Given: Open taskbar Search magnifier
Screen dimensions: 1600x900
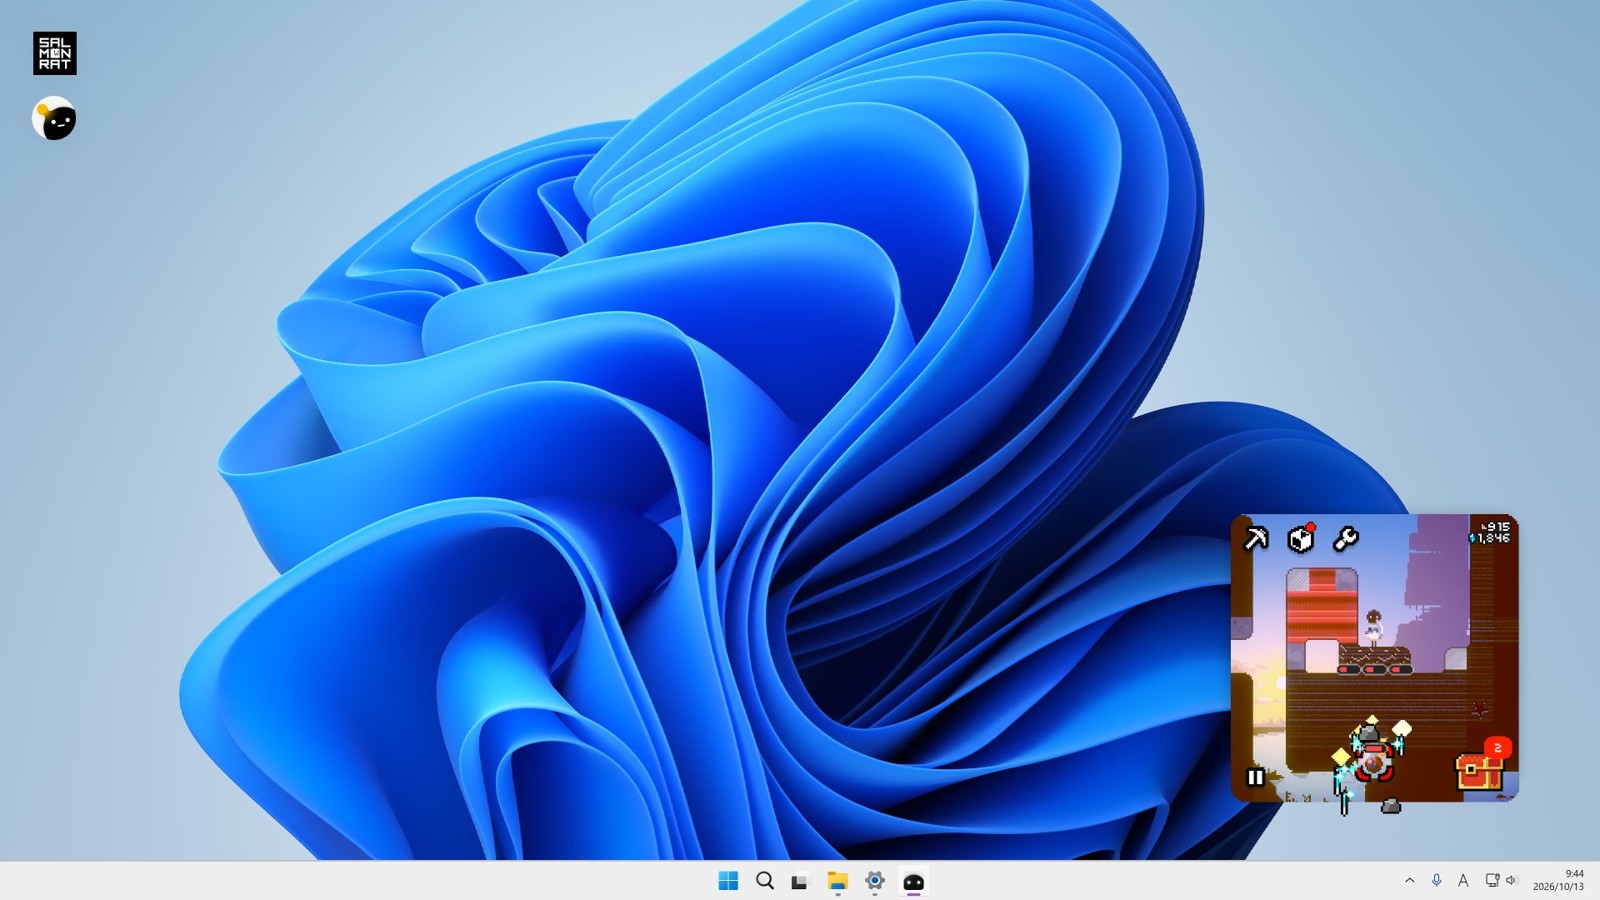Looking at the screenshot, I should click(765, 881).
